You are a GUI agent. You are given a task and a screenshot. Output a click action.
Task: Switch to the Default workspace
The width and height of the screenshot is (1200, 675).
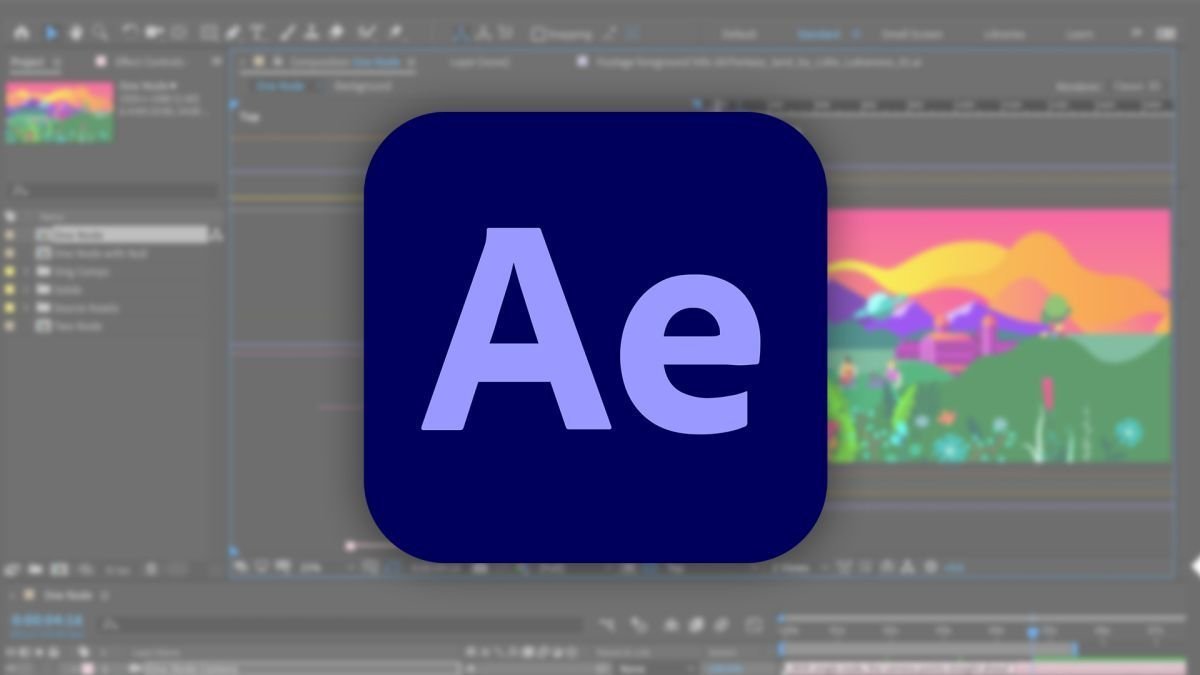click(x=739, y=34)
